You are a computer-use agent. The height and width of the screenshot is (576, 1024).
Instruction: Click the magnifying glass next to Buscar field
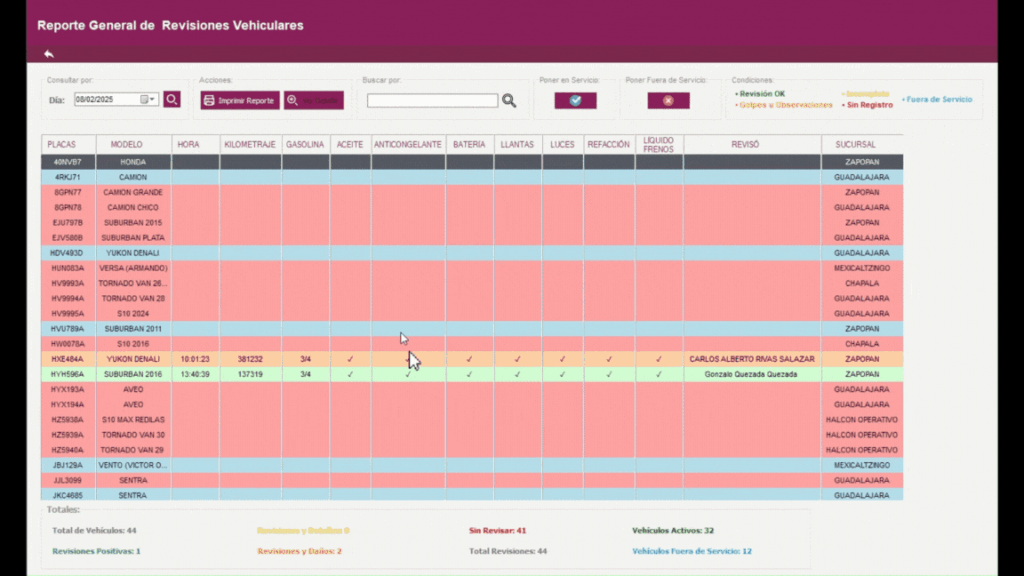pos(509,101)
